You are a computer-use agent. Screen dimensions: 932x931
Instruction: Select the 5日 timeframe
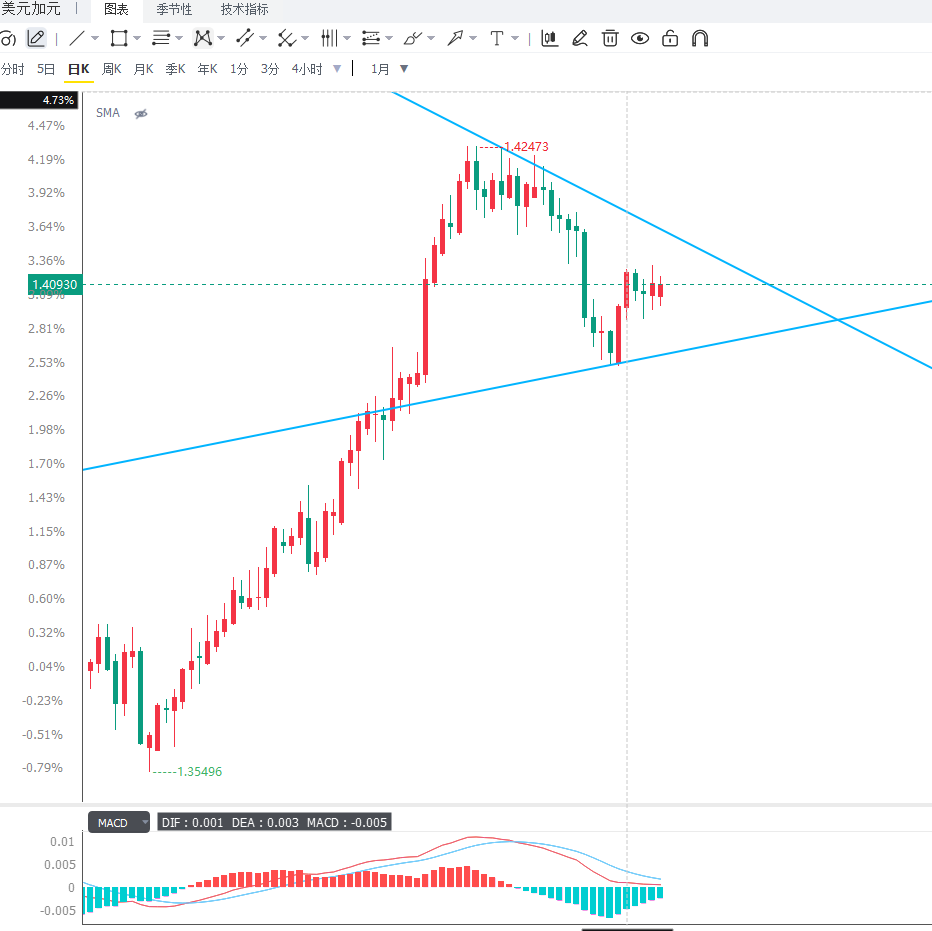[x=46, y=69]
